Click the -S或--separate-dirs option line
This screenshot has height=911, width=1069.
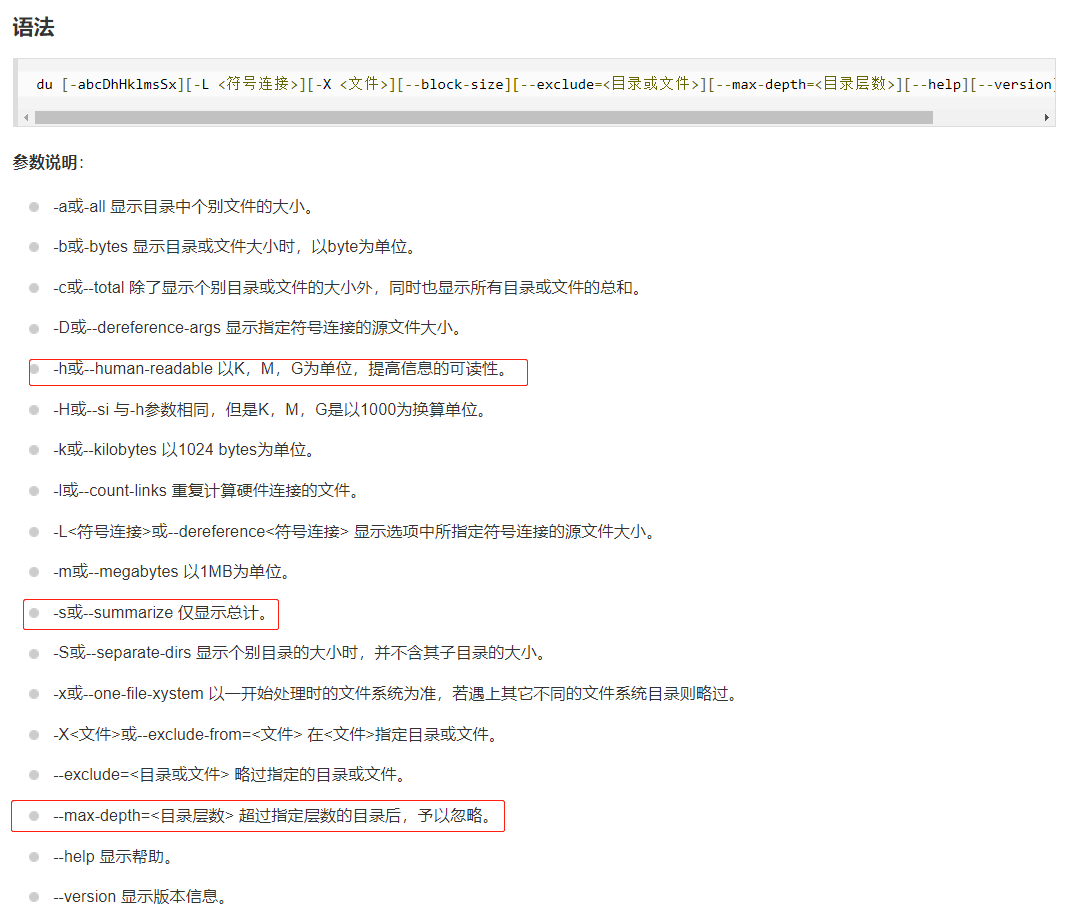coord(300,653)
